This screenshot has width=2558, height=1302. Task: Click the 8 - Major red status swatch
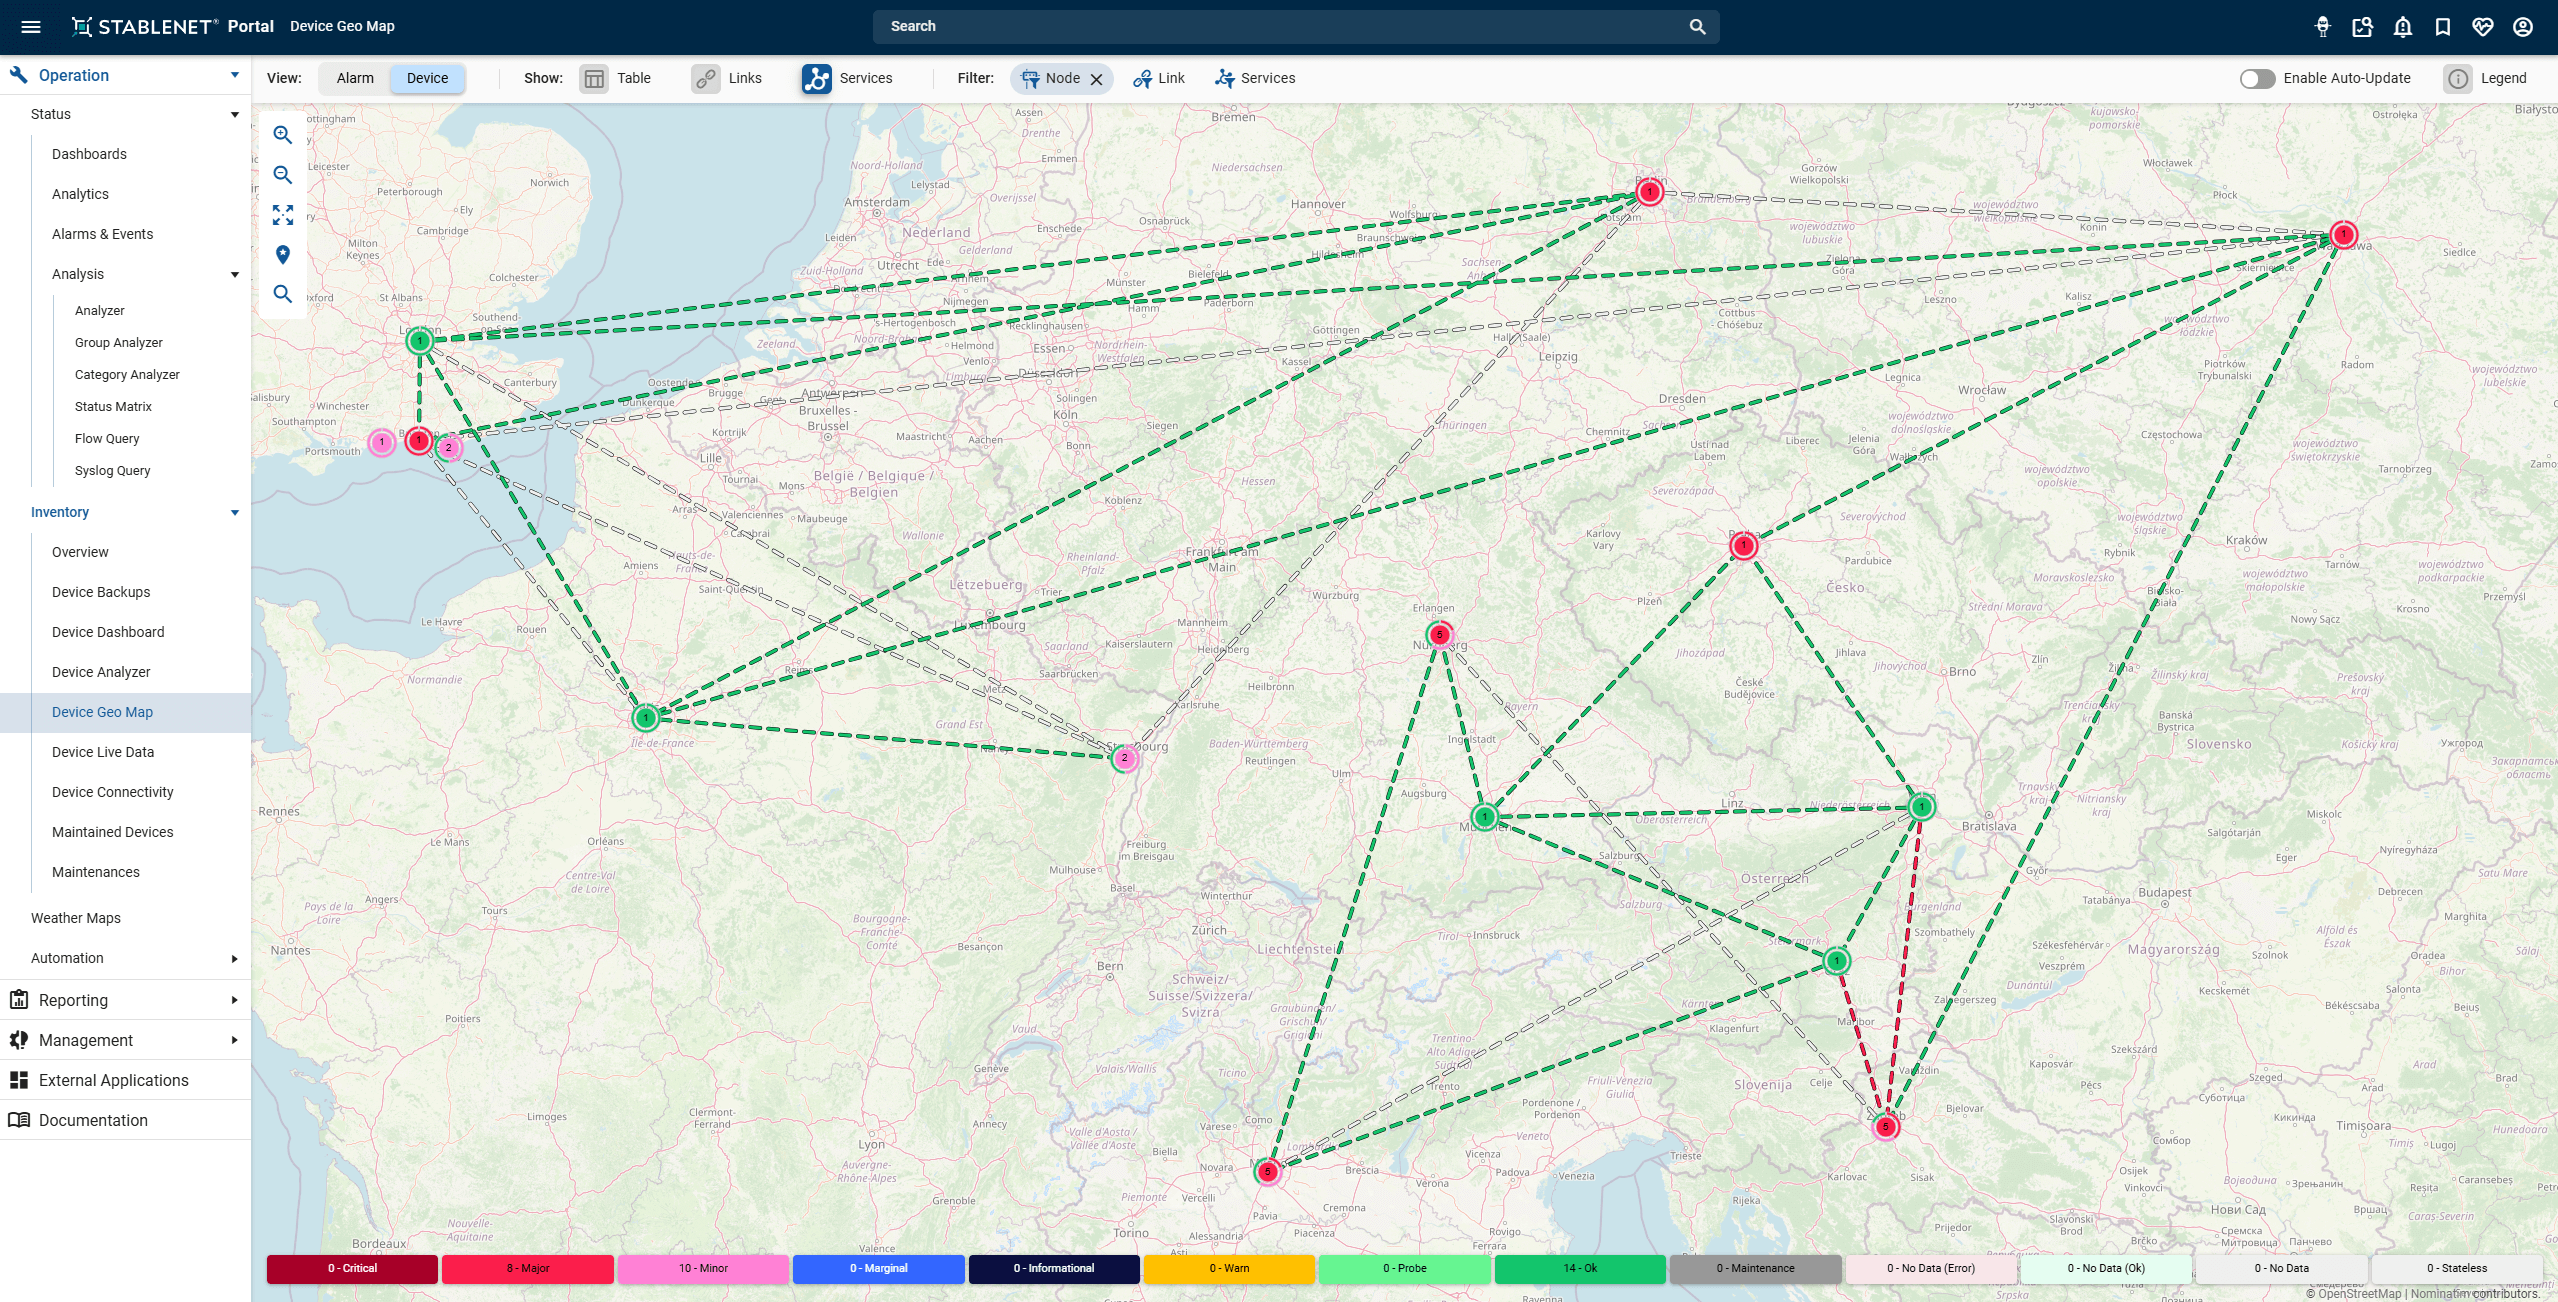coord(528,1268)
